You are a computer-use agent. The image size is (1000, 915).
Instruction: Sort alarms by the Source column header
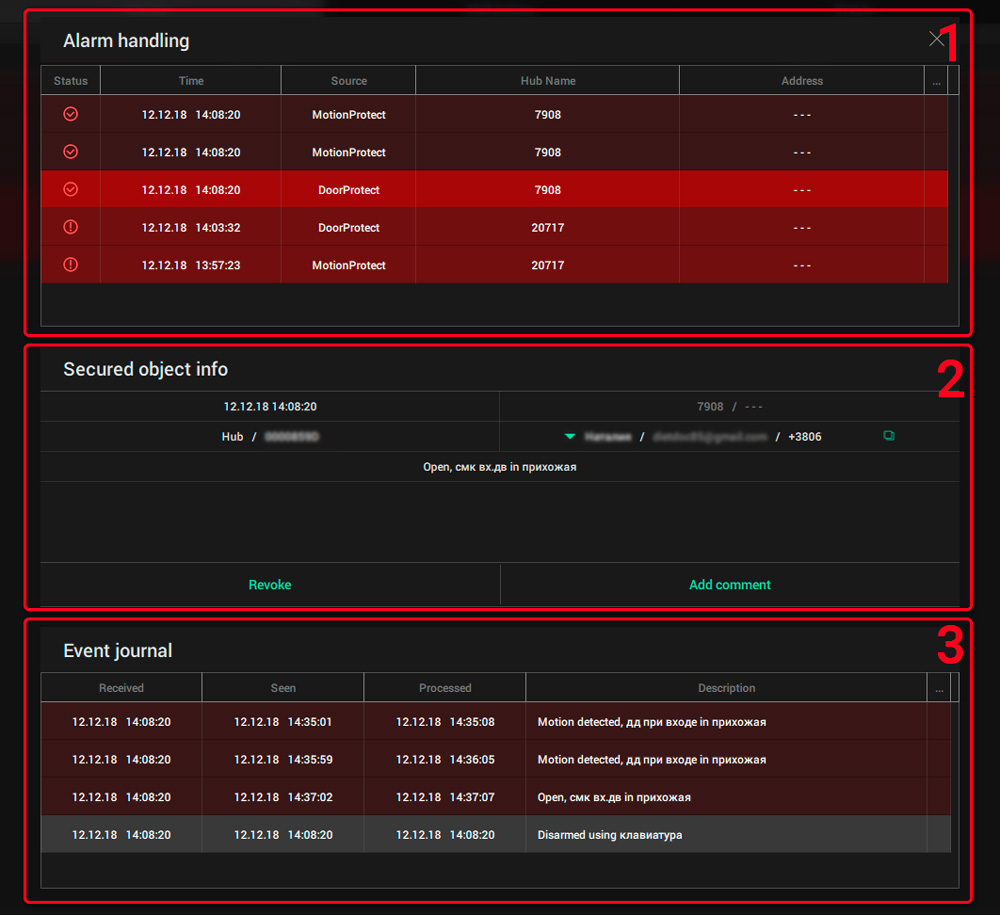click(x=349, y=81)
